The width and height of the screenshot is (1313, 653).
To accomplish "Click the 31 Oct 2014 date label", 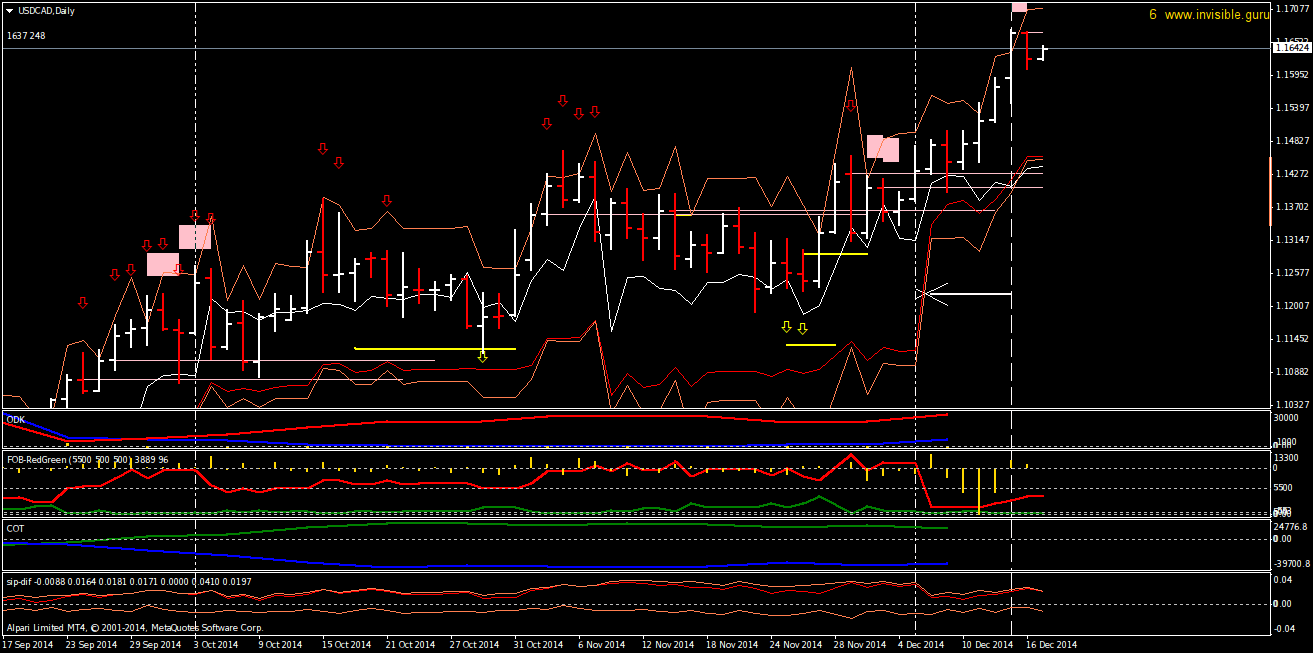I will coord(539,645).
